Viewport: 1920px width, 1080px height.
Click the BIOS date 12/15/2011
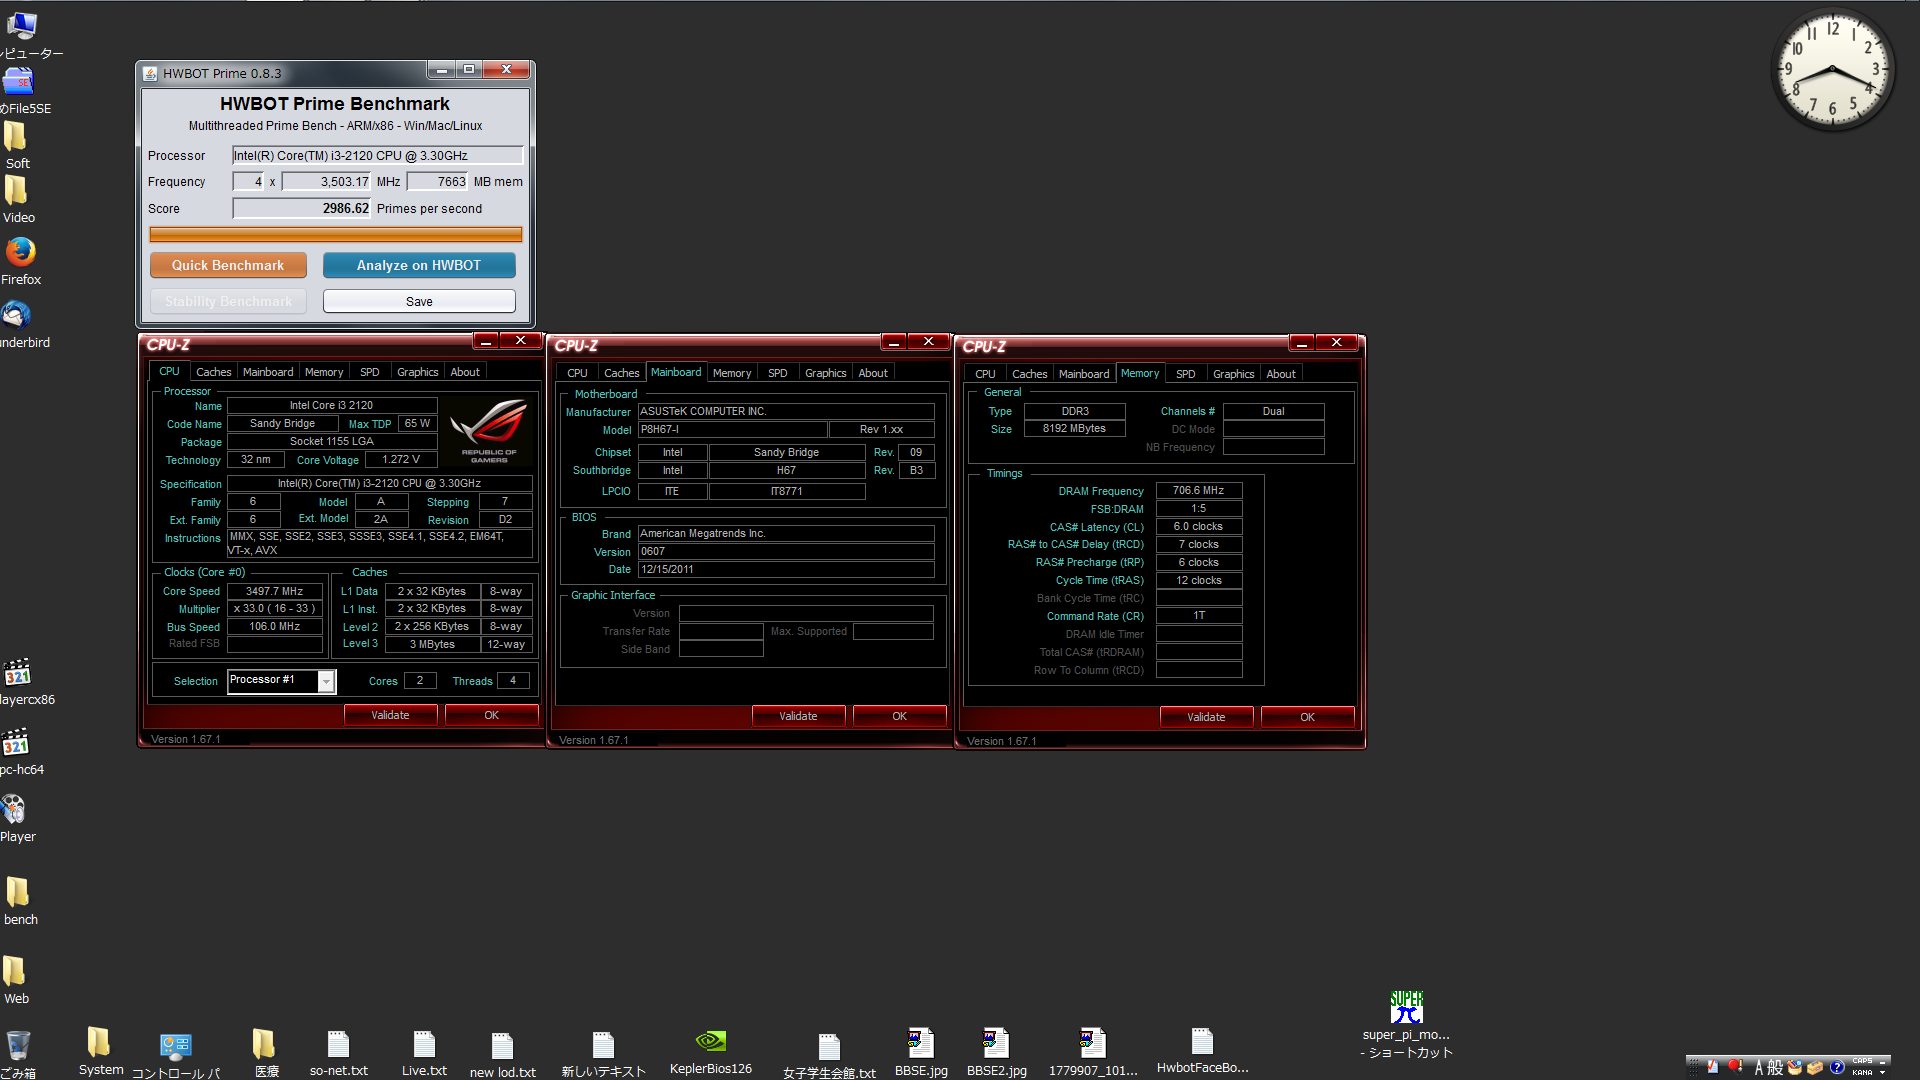[785, 569]
